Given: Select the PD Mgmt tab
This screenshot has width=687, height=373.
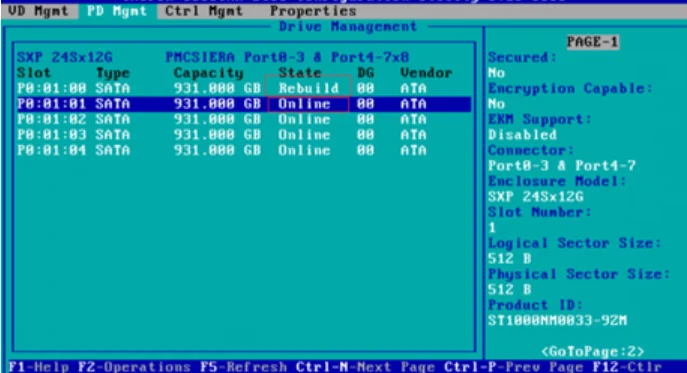Looking at the screenshot, I should point(117,11).
